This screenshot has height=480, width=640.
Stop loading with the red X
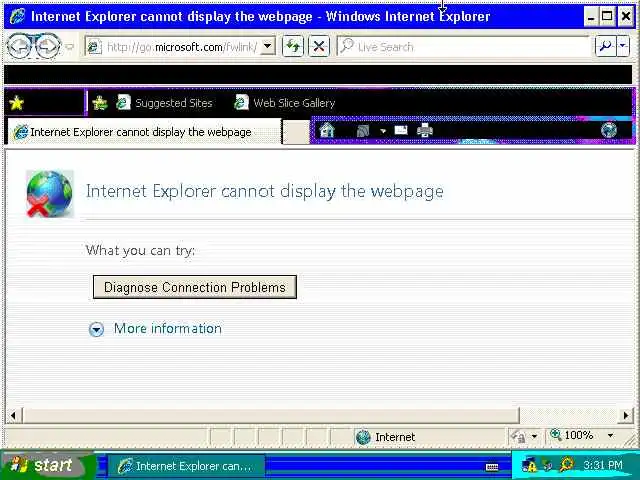tap(319, 47)
